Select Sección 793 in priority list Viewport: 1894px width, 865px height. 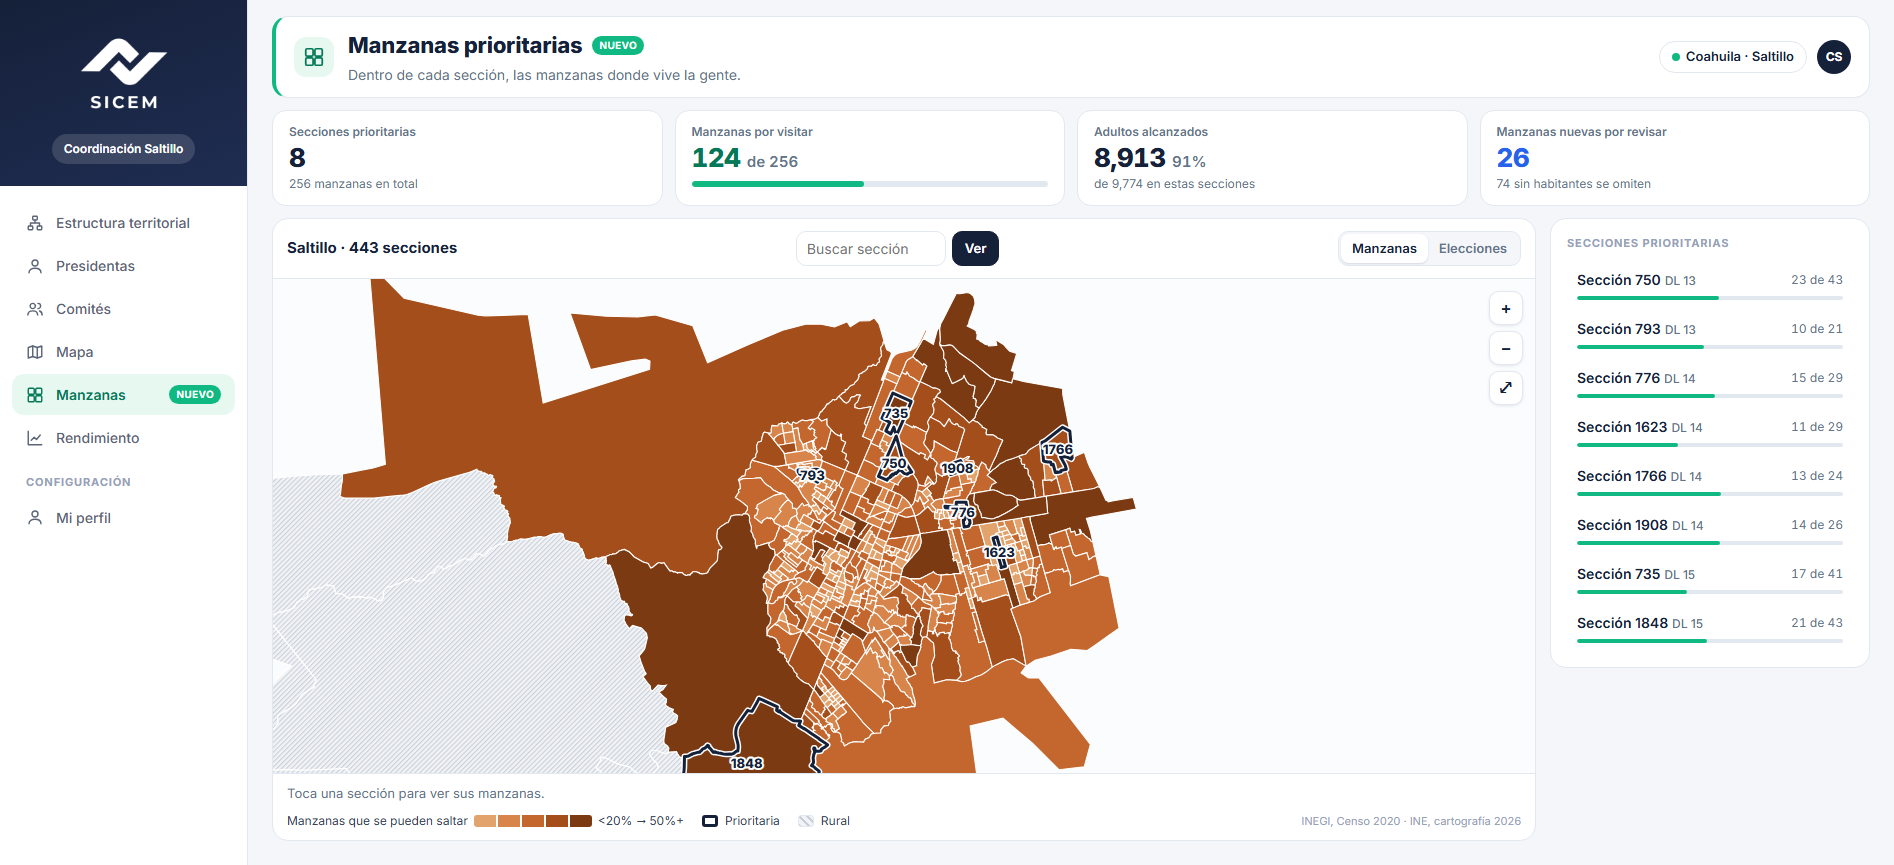(x=1710, y=334)
